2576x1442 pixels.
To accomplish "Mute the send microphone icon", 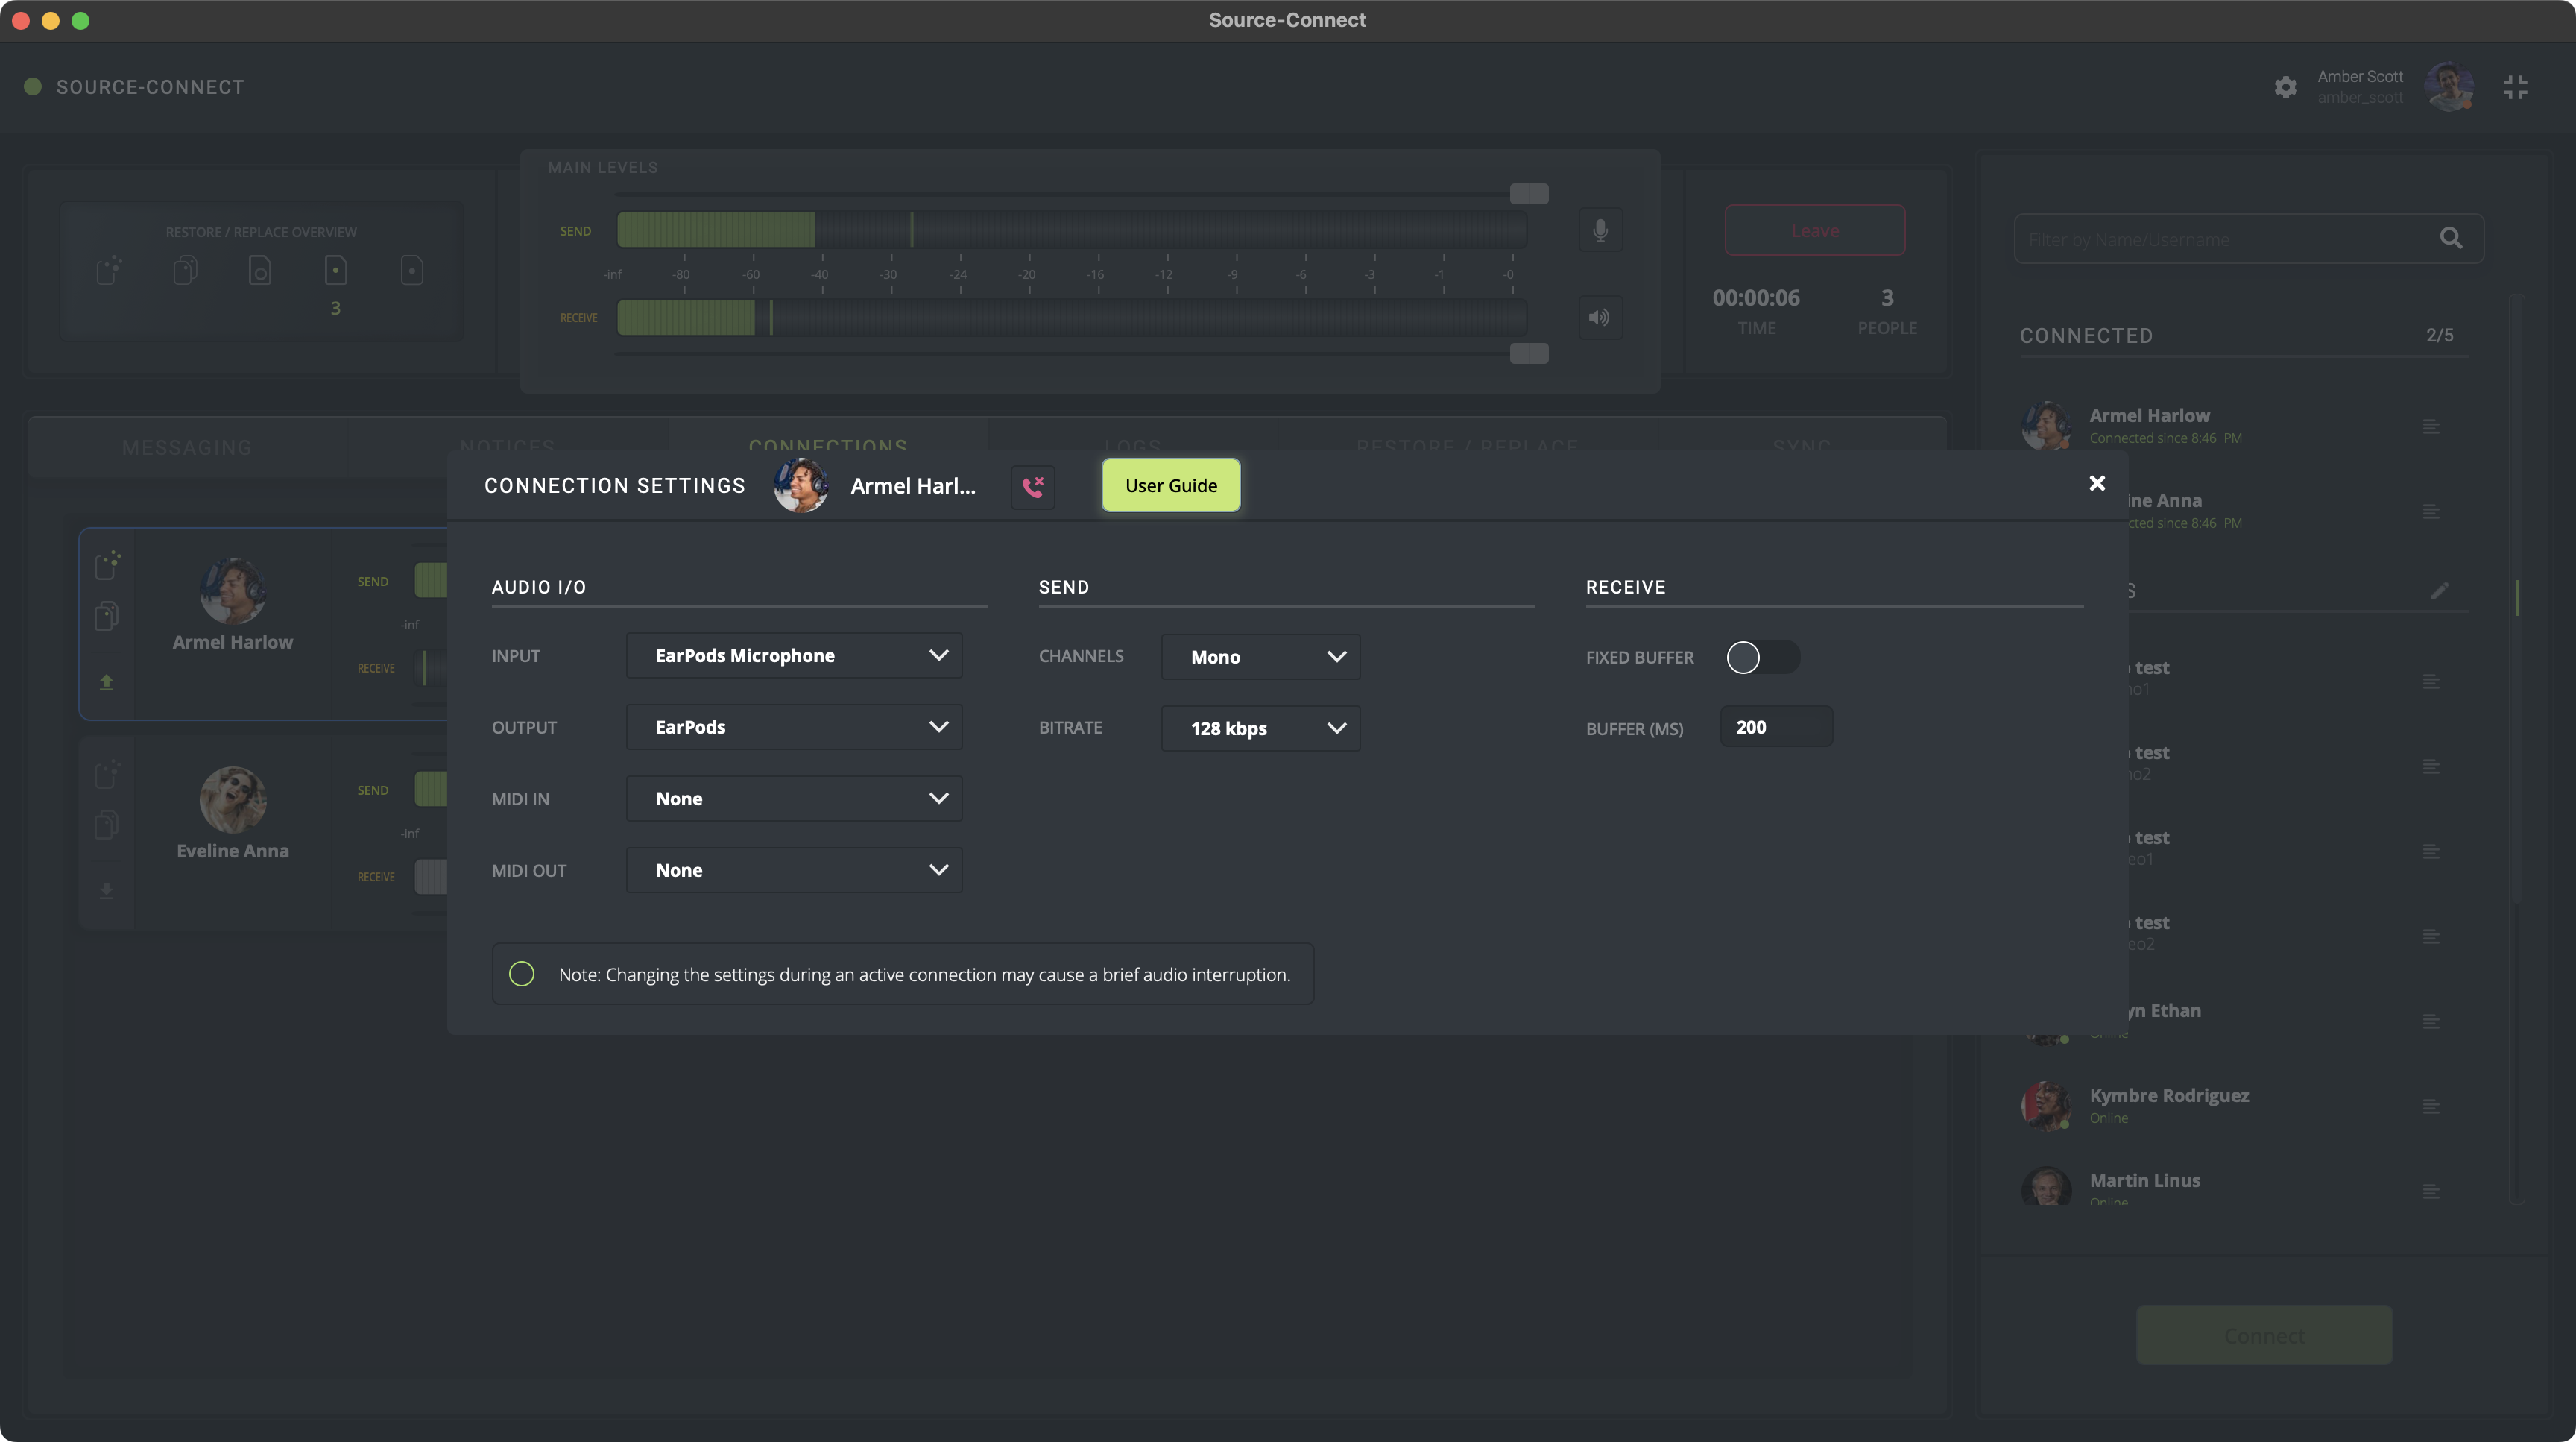I will [1600, 230].
